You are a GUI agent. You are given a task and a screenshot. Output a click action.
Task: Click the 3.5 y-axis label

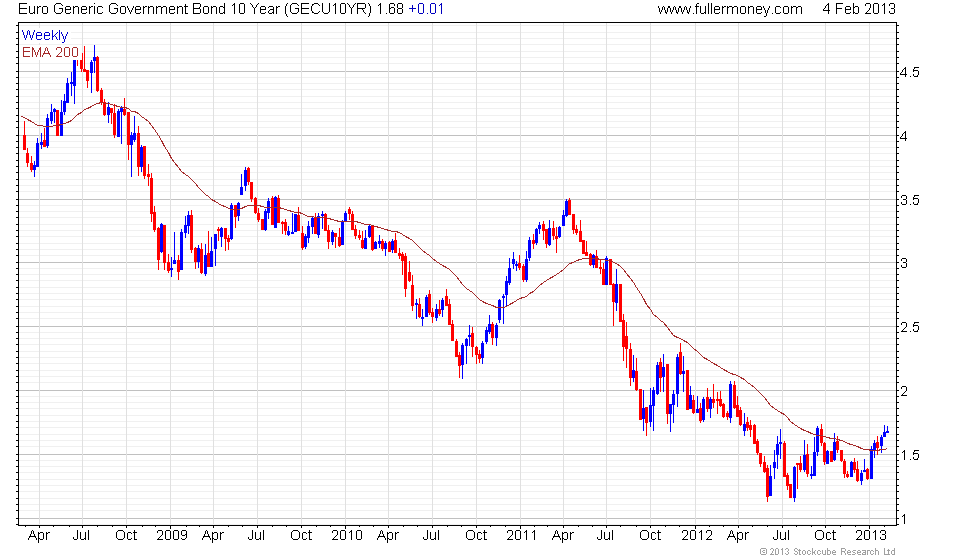(910, 201)
